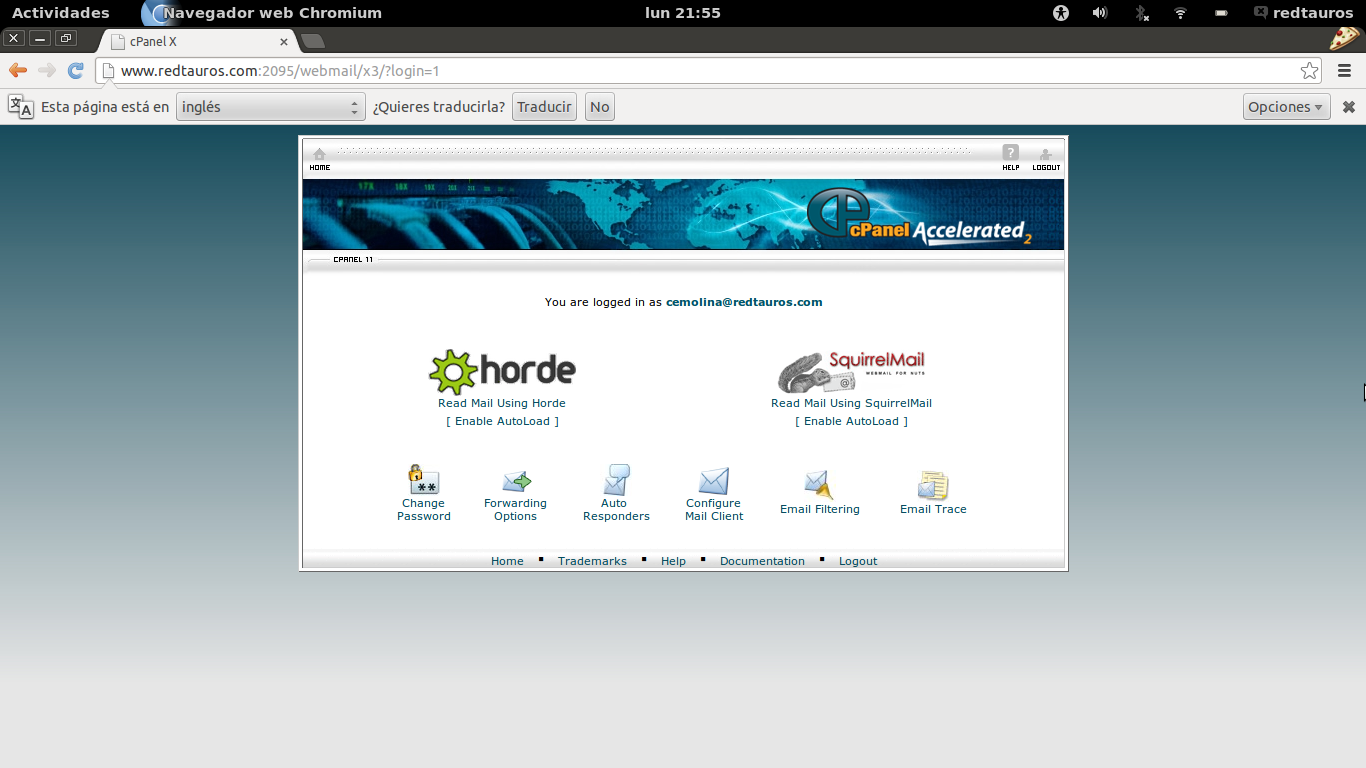Reload the page with refresh icon

click(75, 70)
